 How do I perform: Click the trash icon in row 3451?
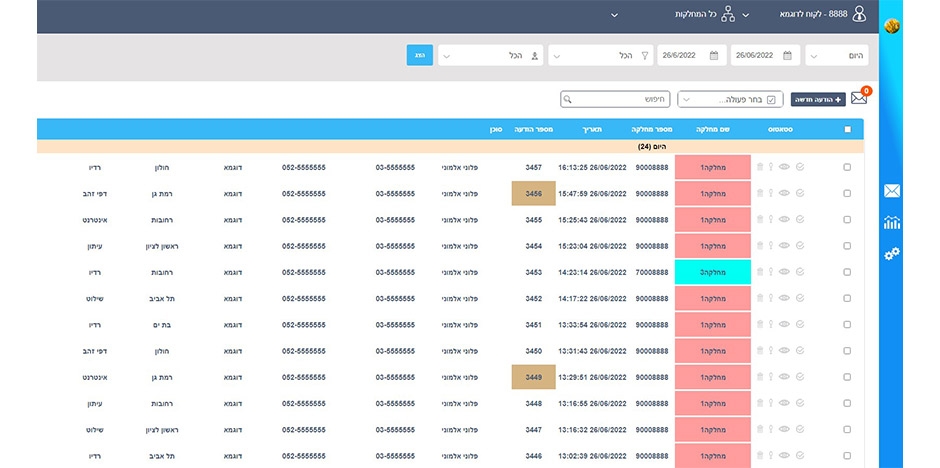(760, 324)
